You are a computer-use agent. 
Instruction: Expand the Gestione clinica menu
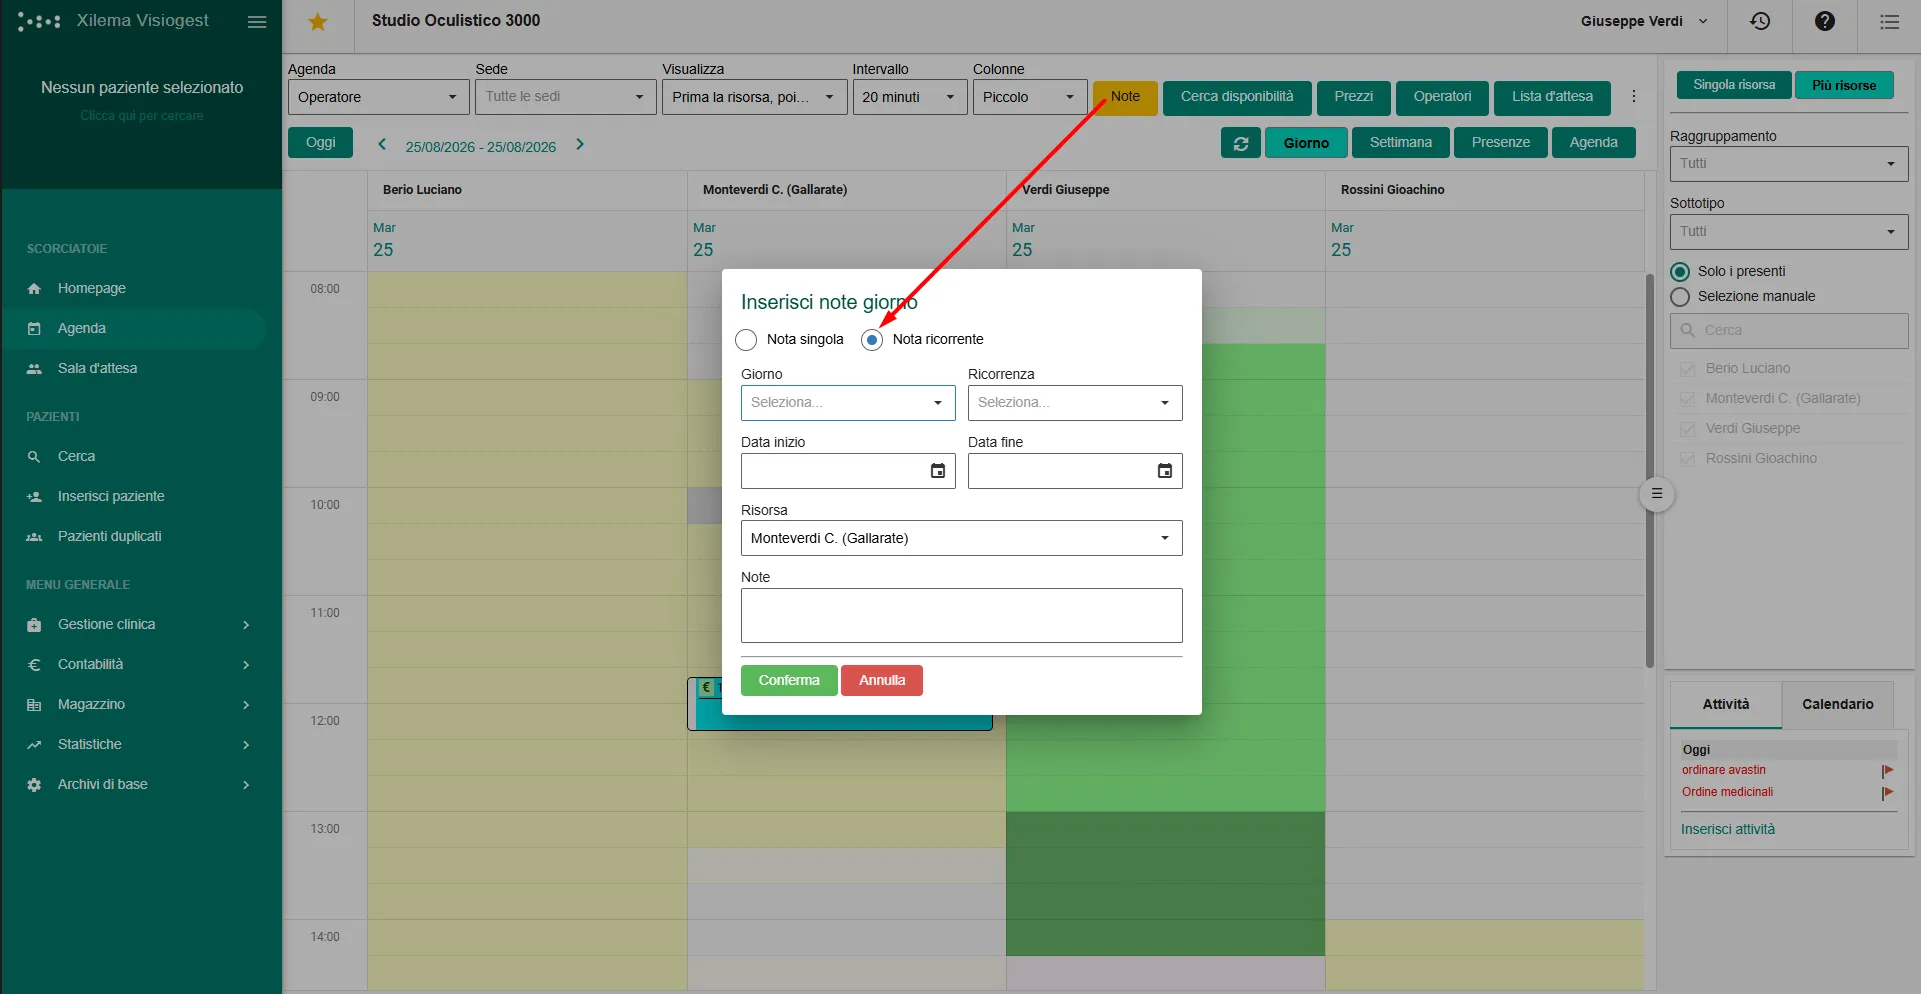(x=140, y=624)
